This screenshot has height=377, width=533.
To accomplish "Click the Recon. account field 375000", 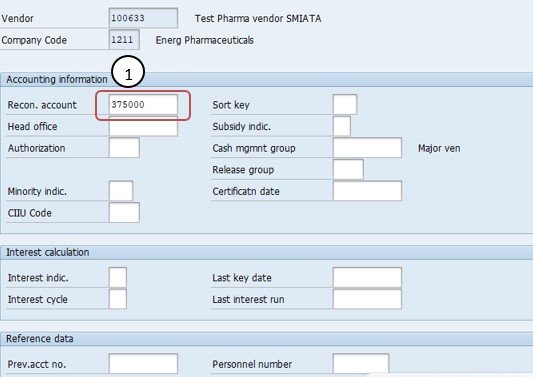I will pyautogui.click(x=143, y=105).
